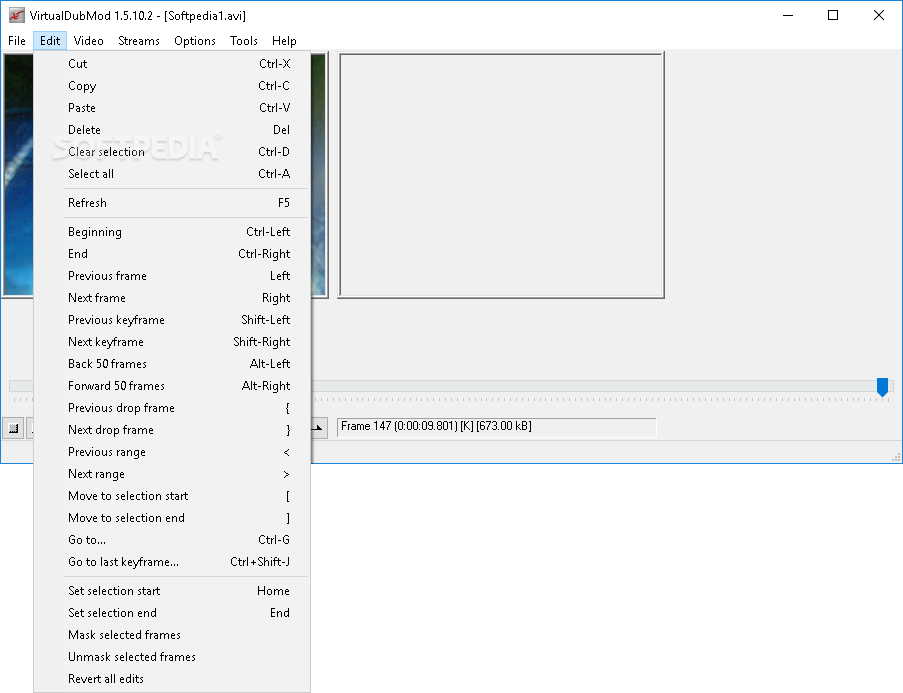Select Revert all edits
The width and height of the screenshot is (903, 693).
172,679
